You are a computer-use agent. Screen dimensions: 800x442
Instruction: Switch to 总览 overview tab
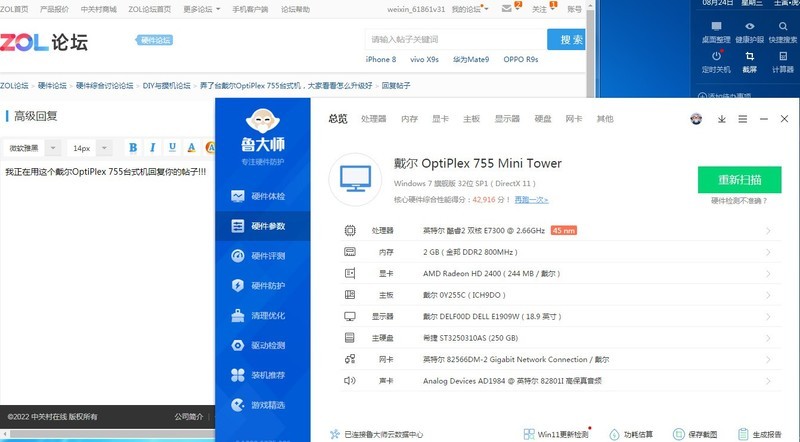point(338,119)
